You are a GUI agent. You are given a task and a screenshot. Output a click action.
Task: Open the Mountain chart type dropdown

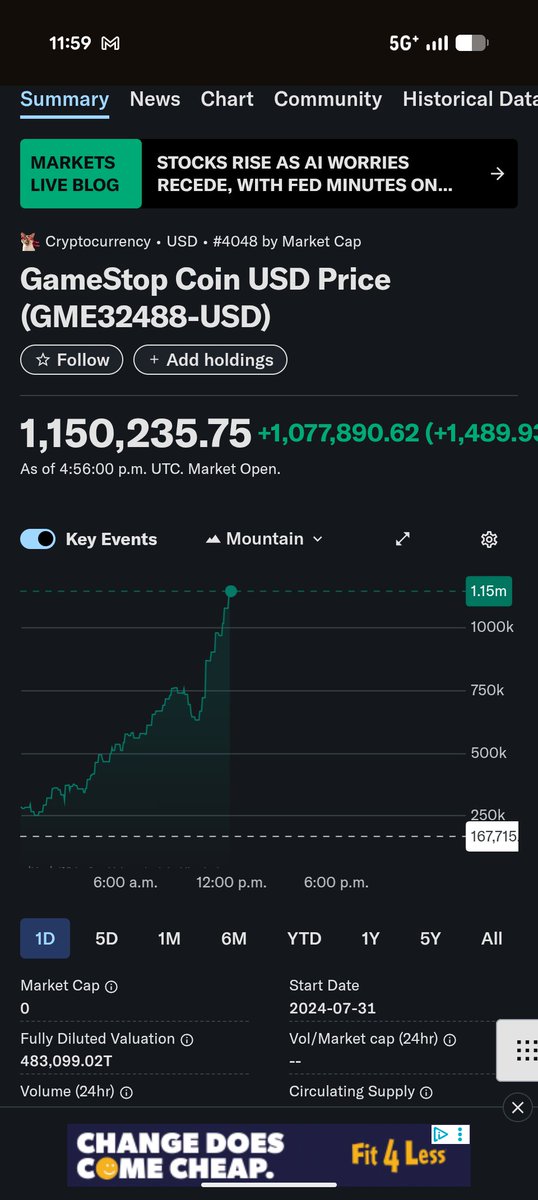click(x=264, y=539)
